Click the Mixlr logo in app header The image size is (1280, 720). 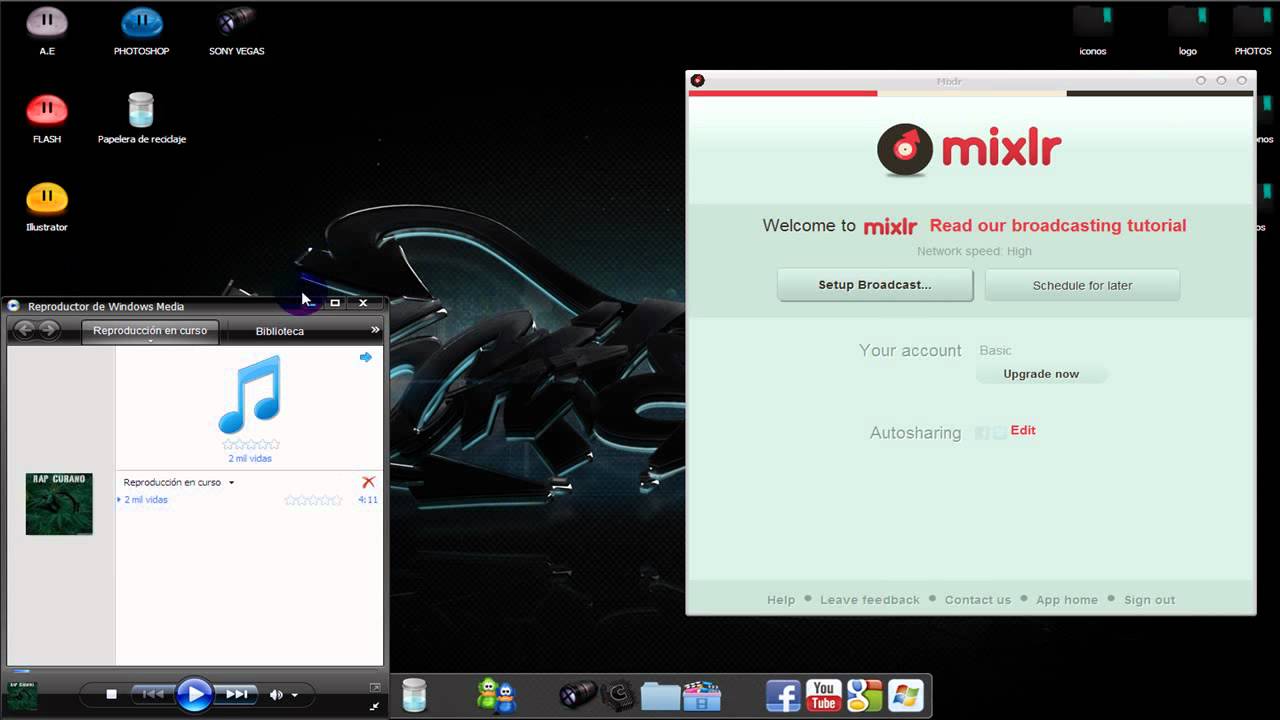(x=969, y=150)
